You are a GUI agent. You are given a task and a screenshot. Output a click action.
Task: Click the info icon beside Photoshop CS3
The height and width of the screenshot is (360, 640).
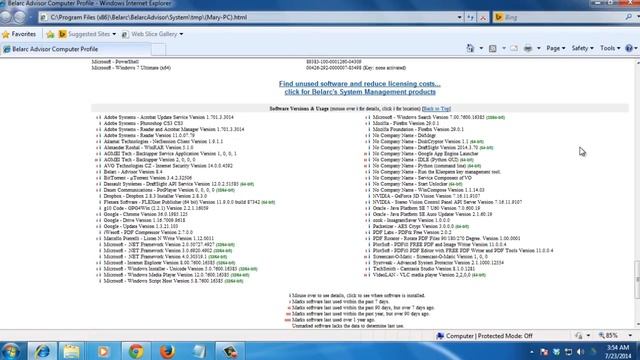pyautogui.click(x=100, y=123)
